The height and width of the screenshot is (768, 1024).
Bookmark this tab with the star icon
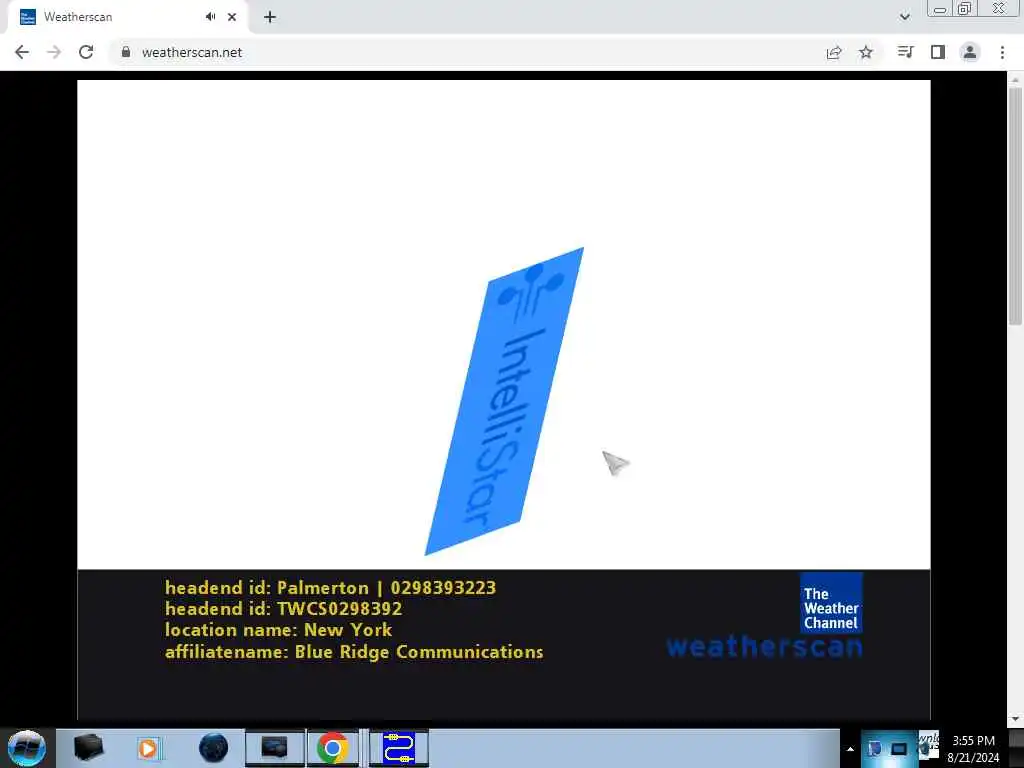point(866,52)
